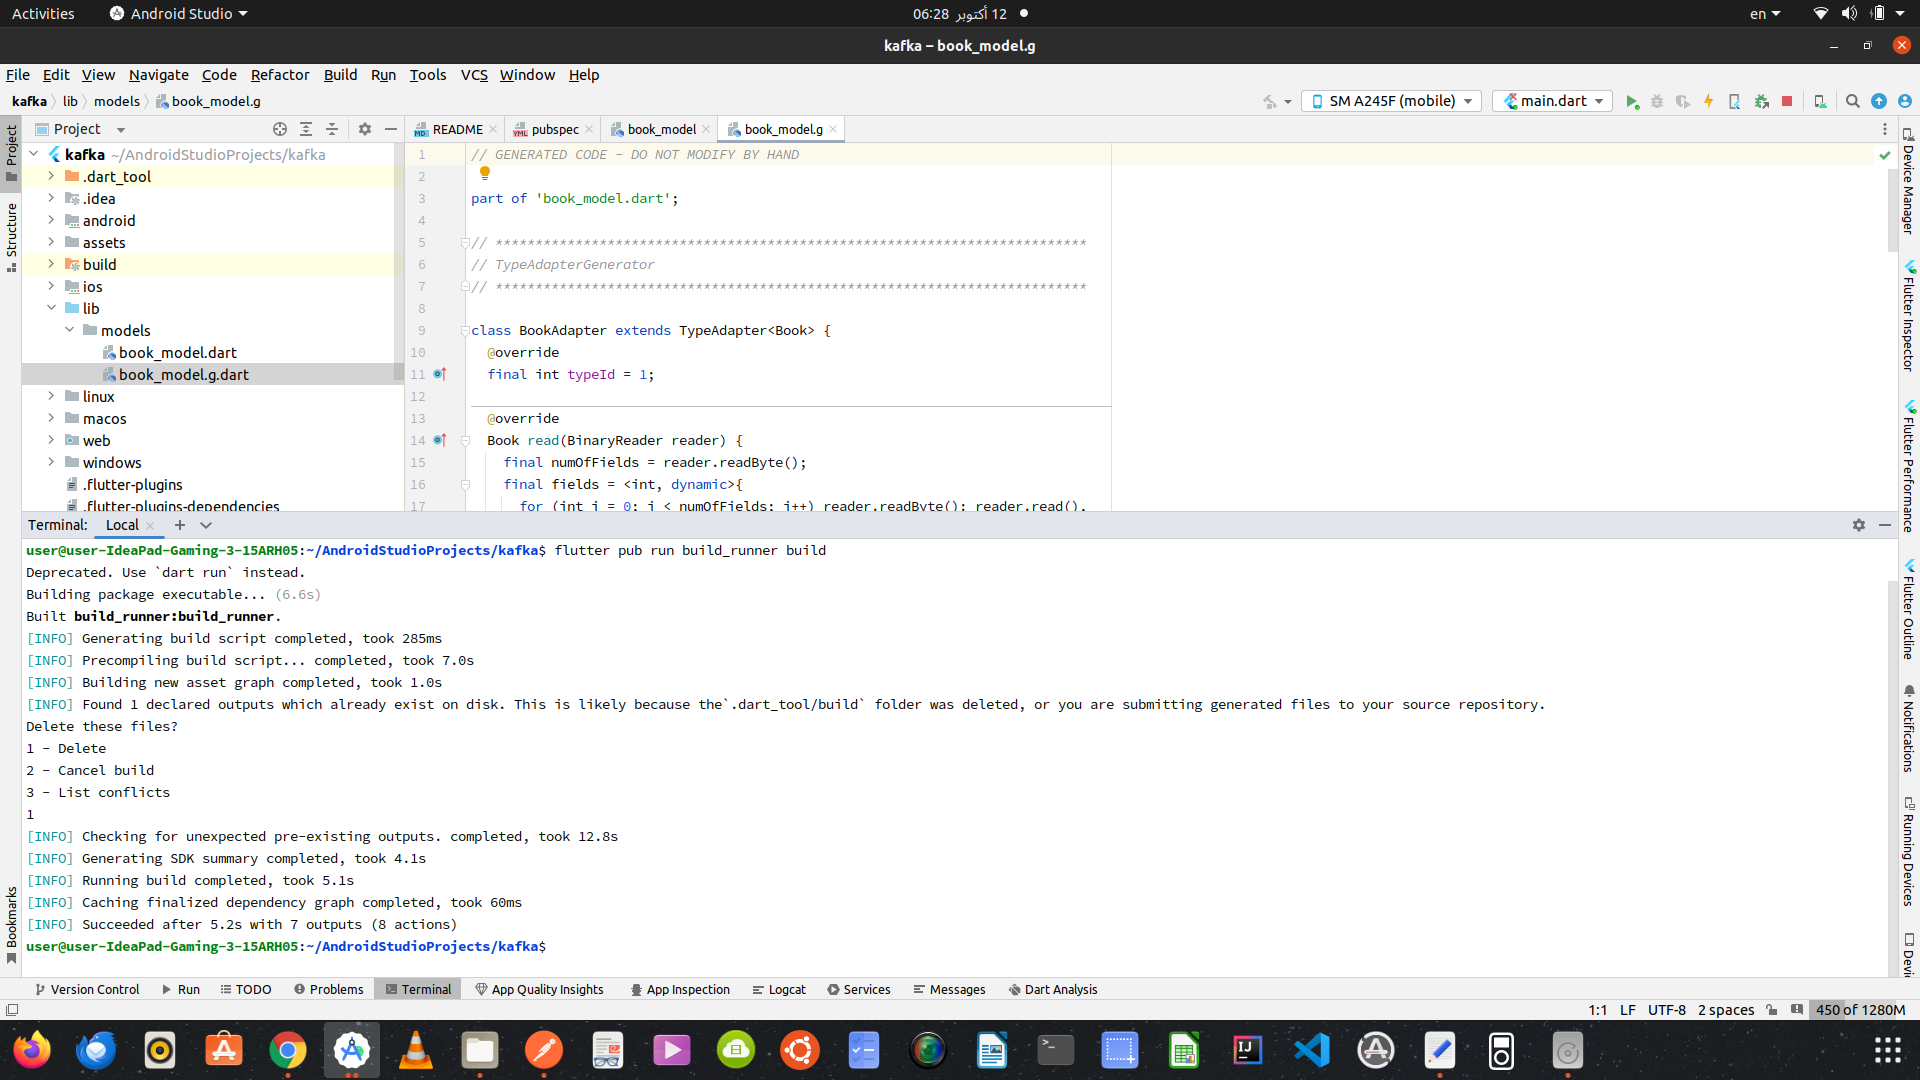Click the Attach Debugger bug icon
Screen dimensions: 1920x1080
pyautogui.click(x=1762, y=101)
